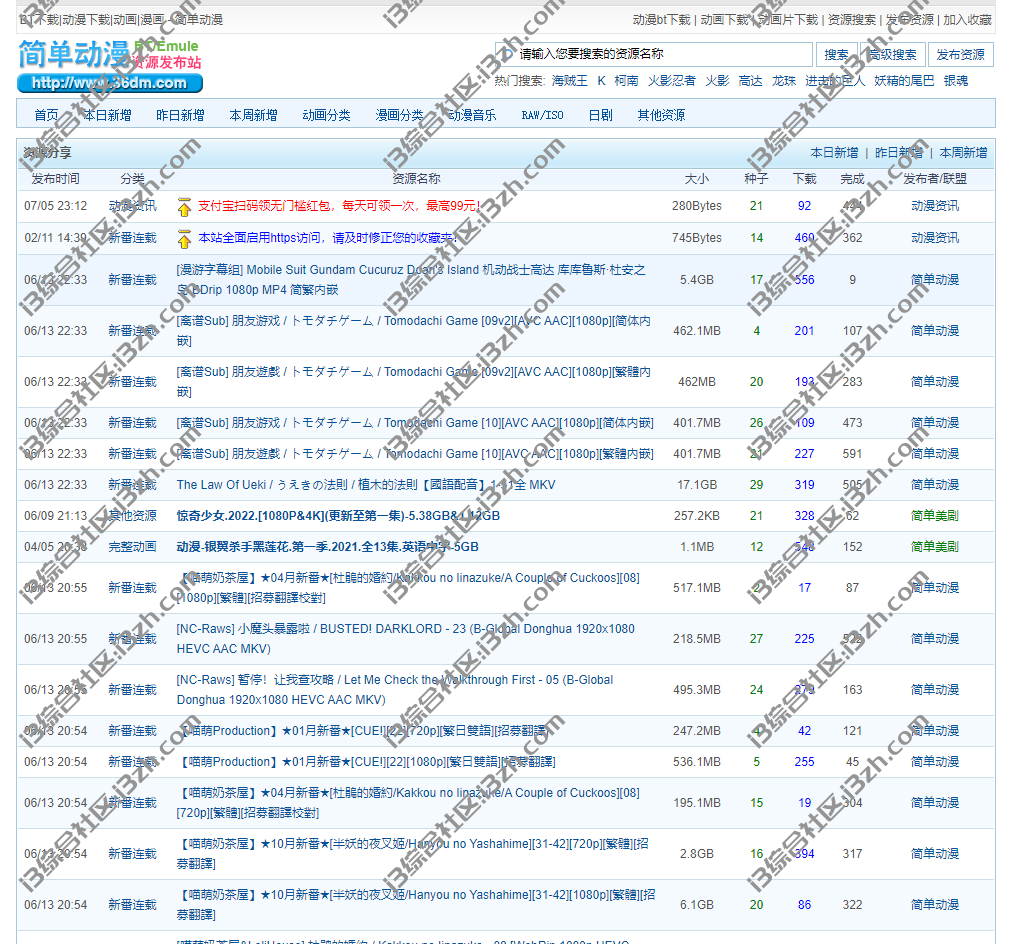Open 本周新增 in the navigation bar
Viewport: 1013px width, 944px height.
click(x=253, y=115)
